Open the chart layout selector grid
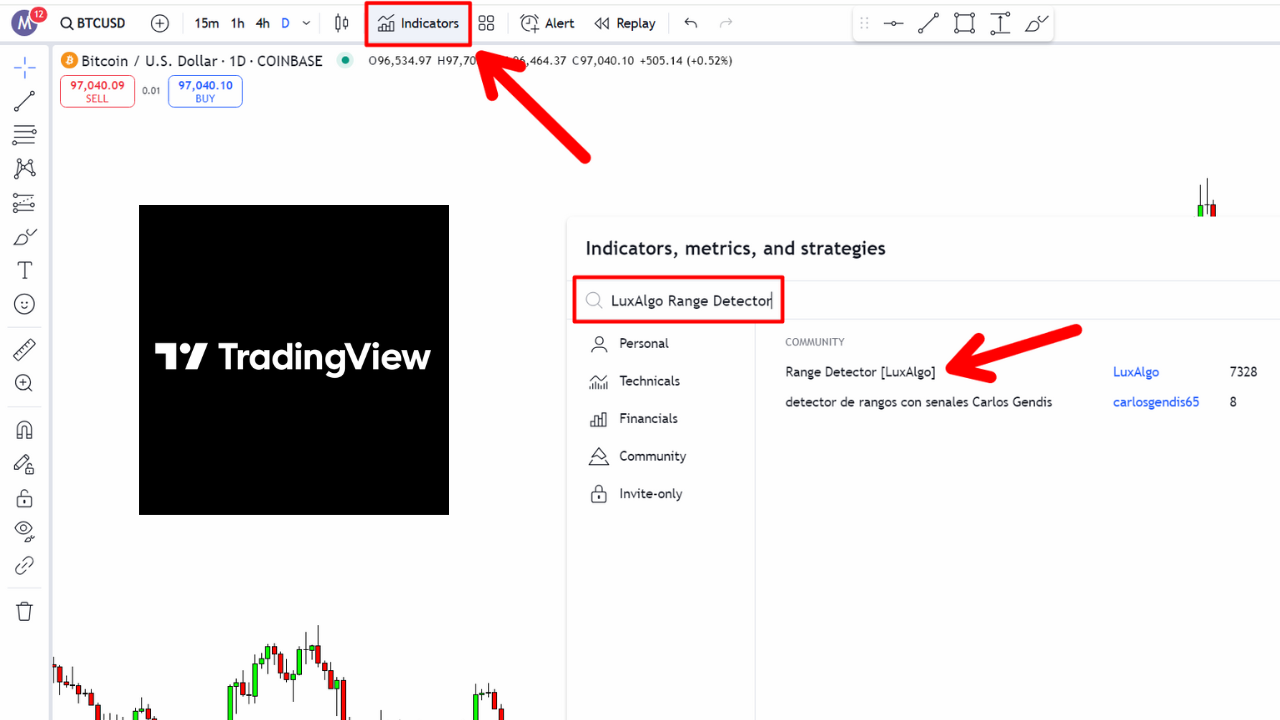This screenshot has height=720, width=1280. point(487,22)
